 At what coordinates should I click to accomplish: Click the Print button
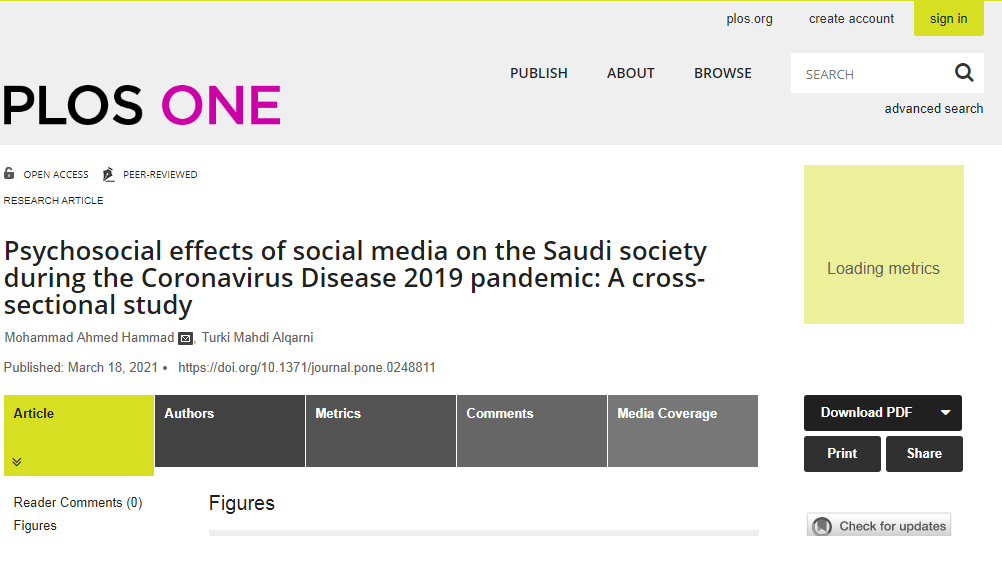[842, 454]
